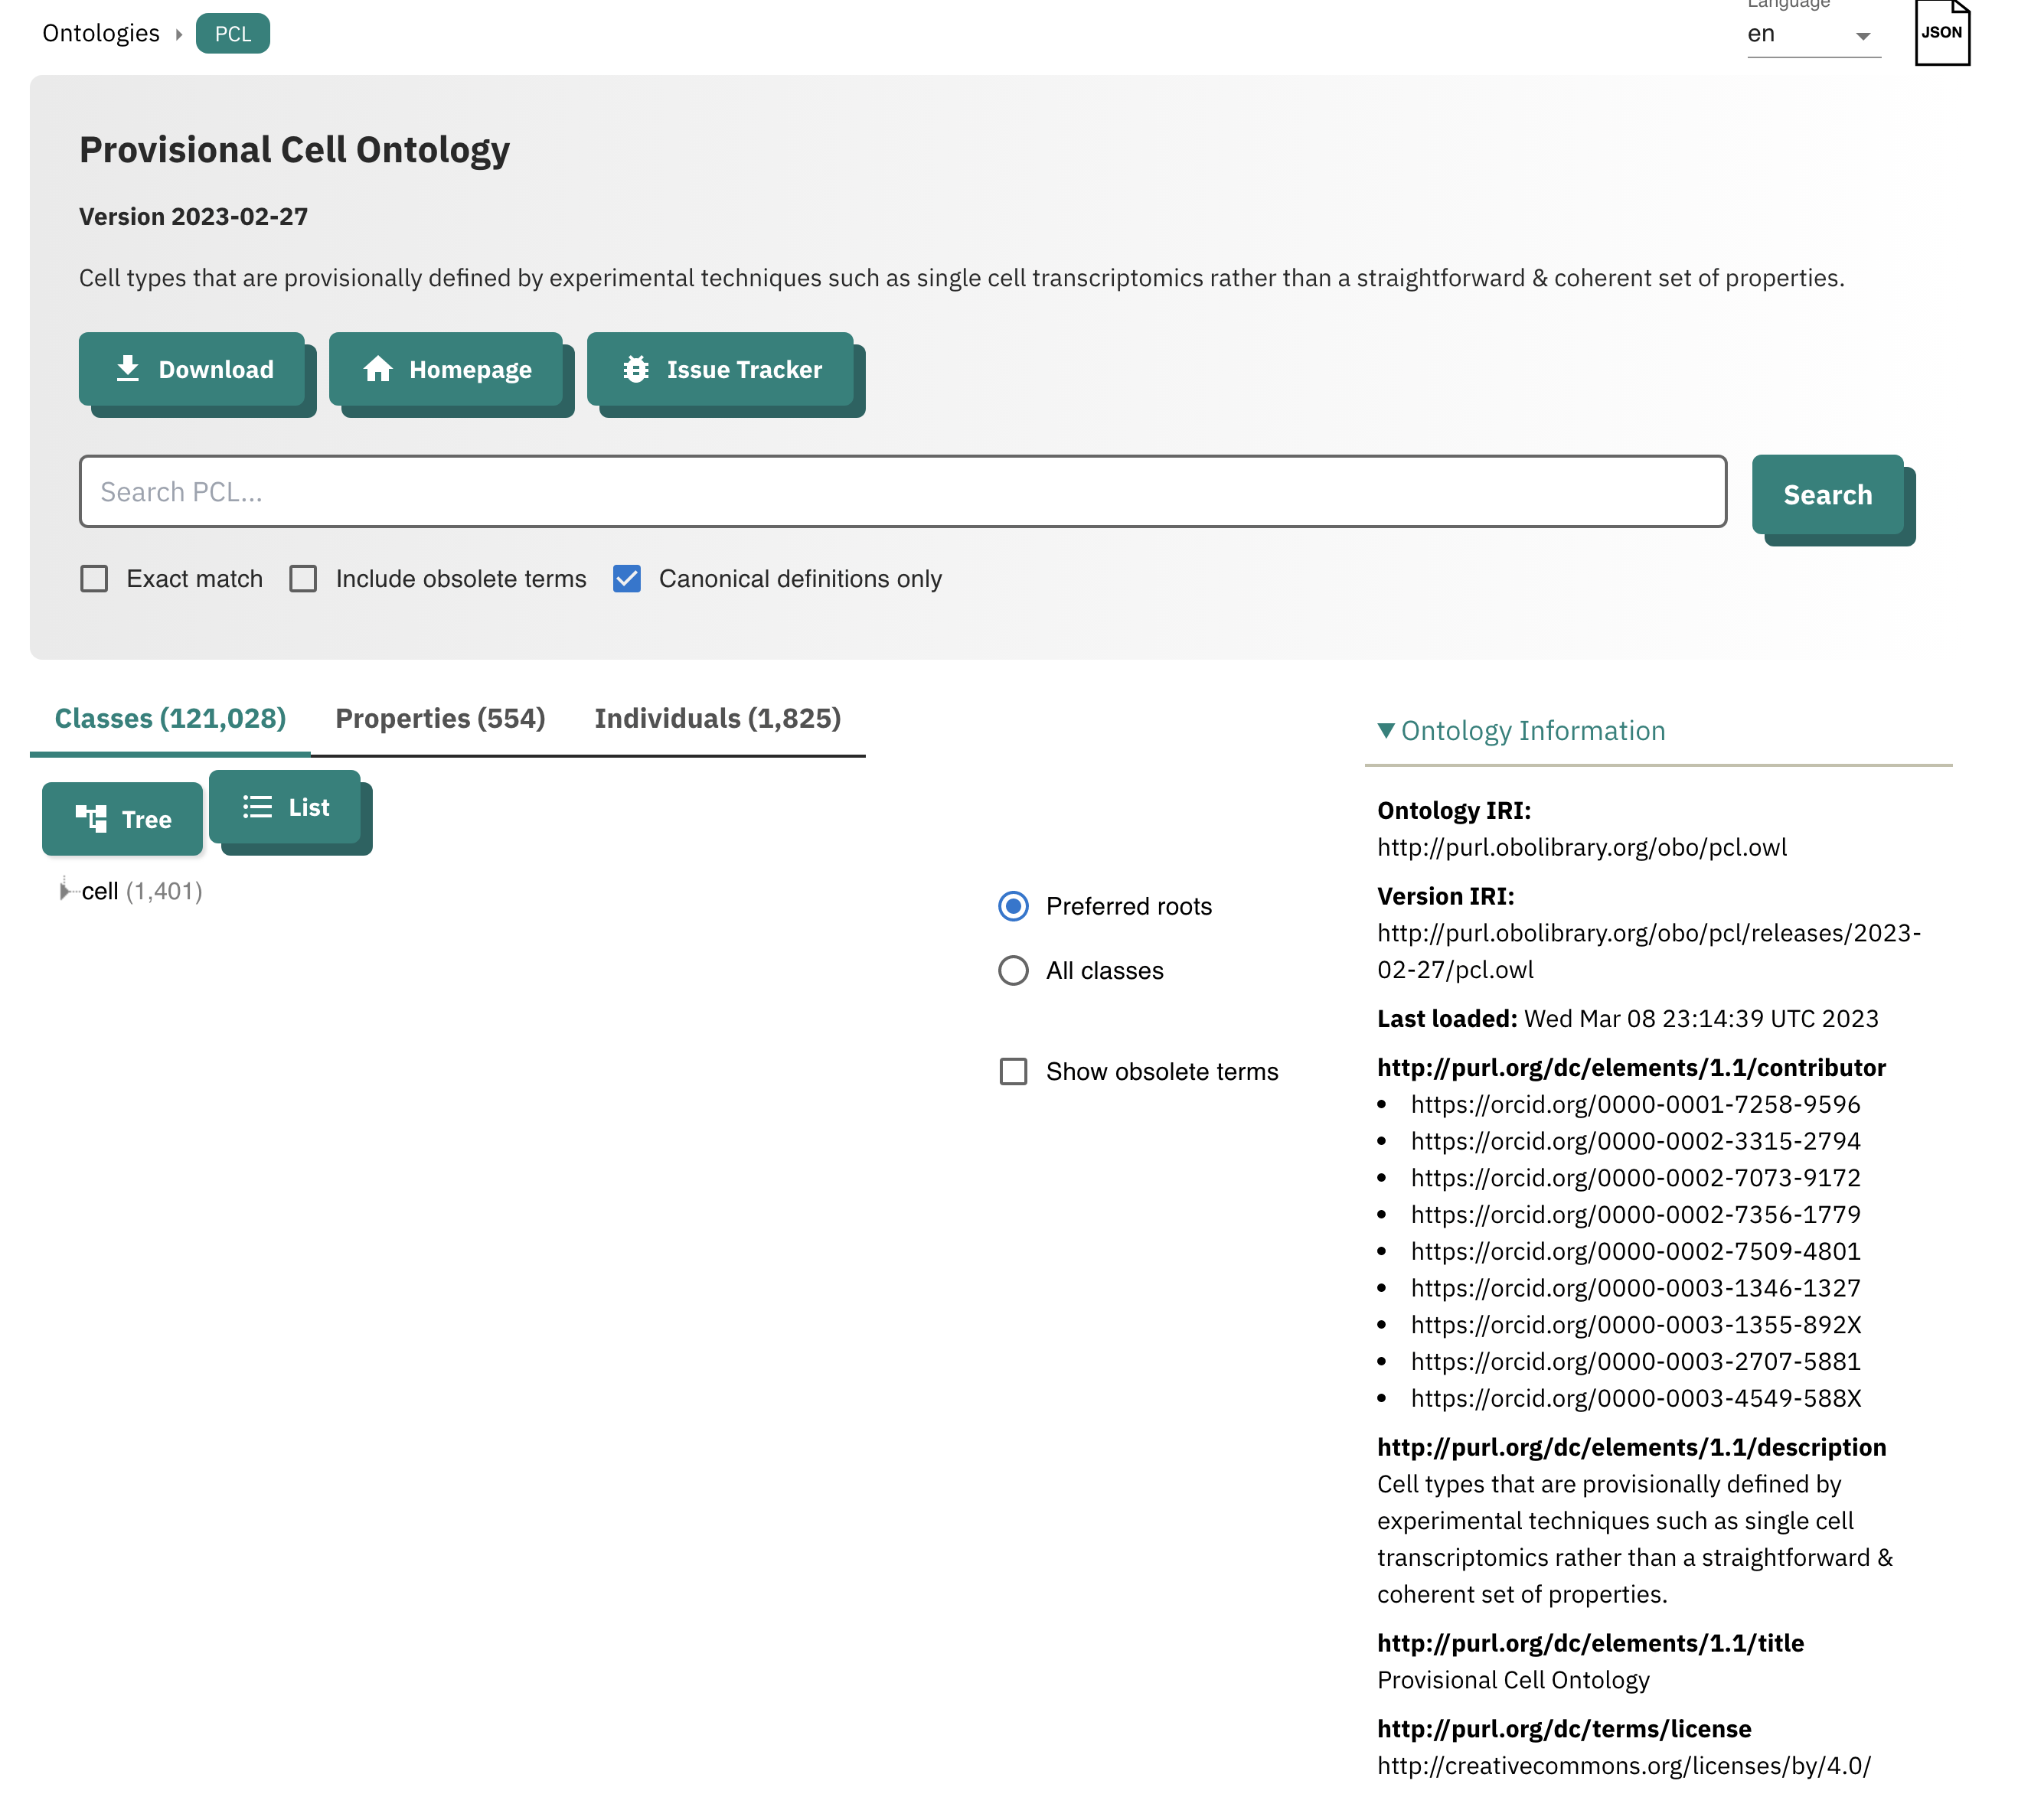Viewport: 2018px width, 1820px height.
Task: Enable Show obsolete terms
Action: tap(1013, 1071)
